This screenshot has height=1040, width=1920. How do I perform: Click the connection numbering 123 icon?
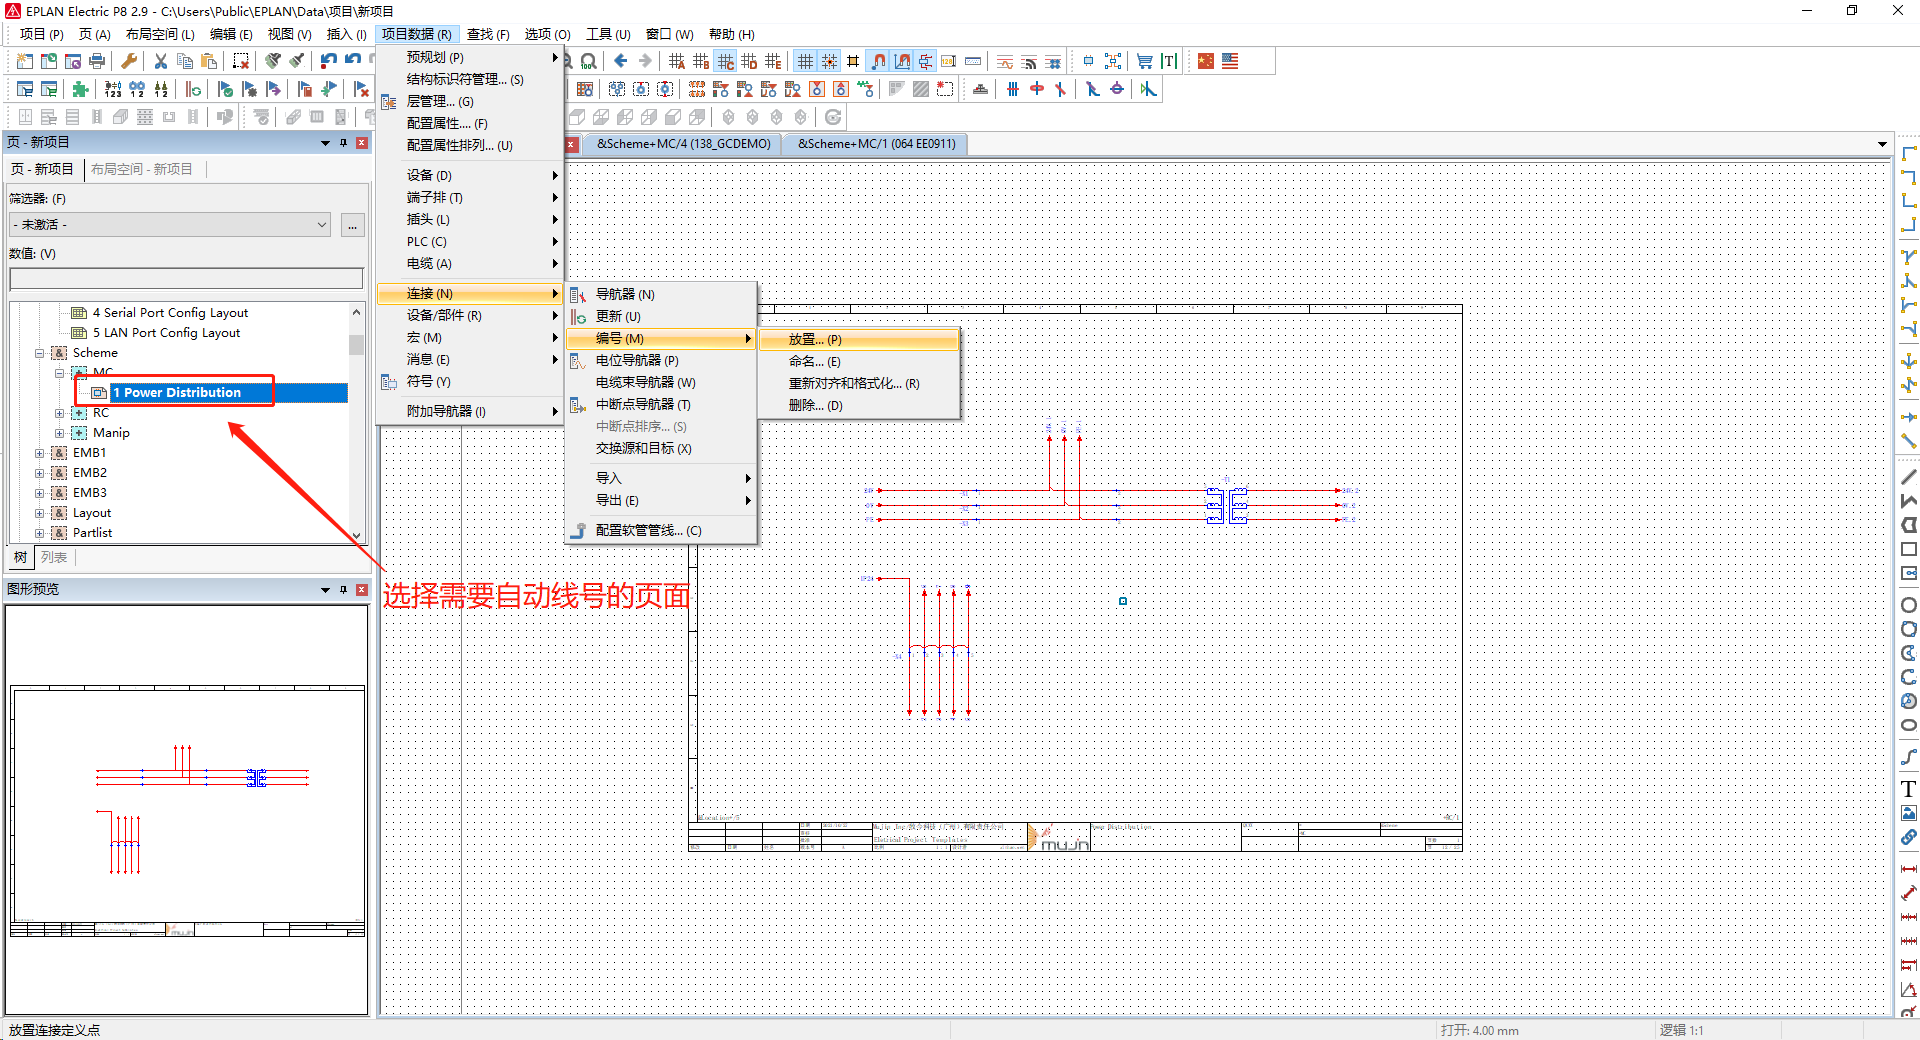[113, 89]
